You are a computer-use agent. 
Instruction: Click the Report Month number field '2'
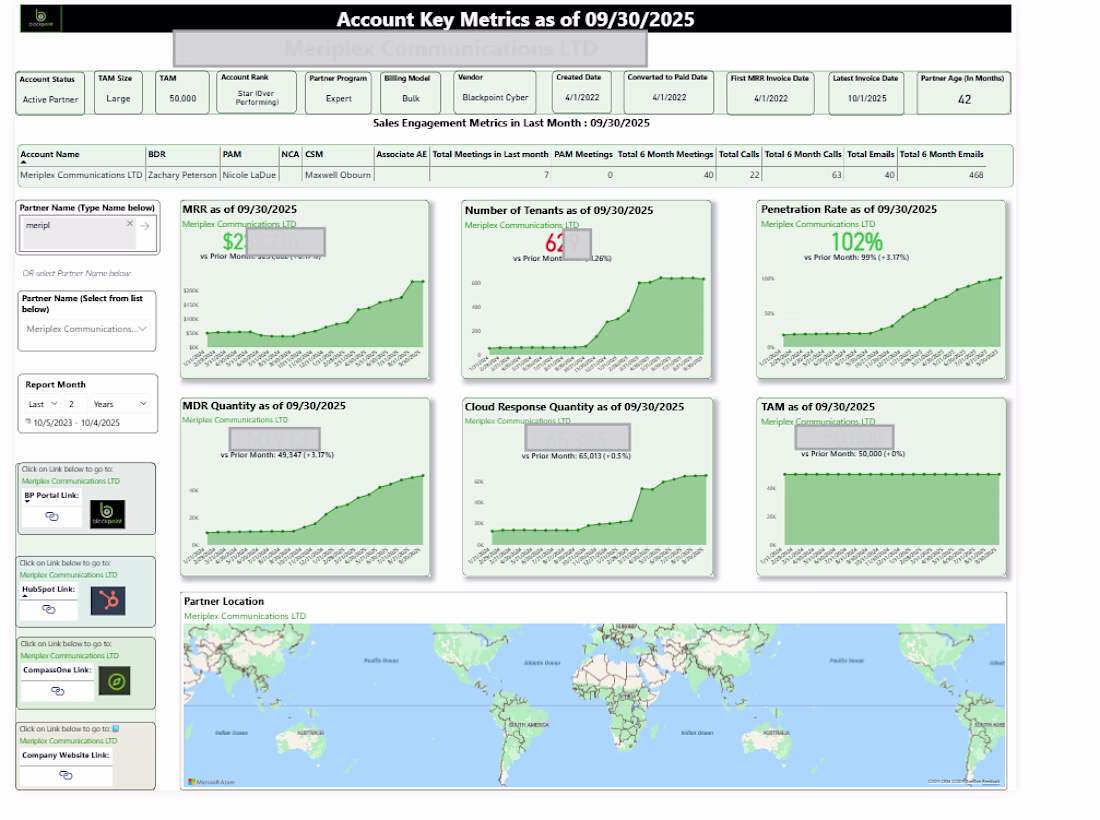pos(76,404)
